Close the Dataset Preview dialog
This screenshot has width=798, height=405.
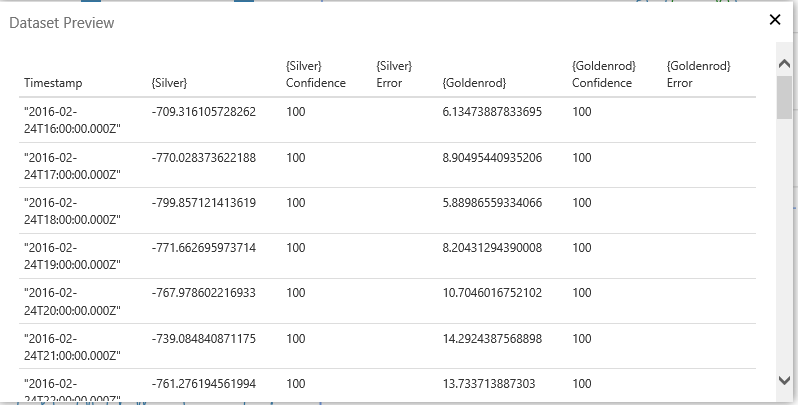(x=774, y=20)
